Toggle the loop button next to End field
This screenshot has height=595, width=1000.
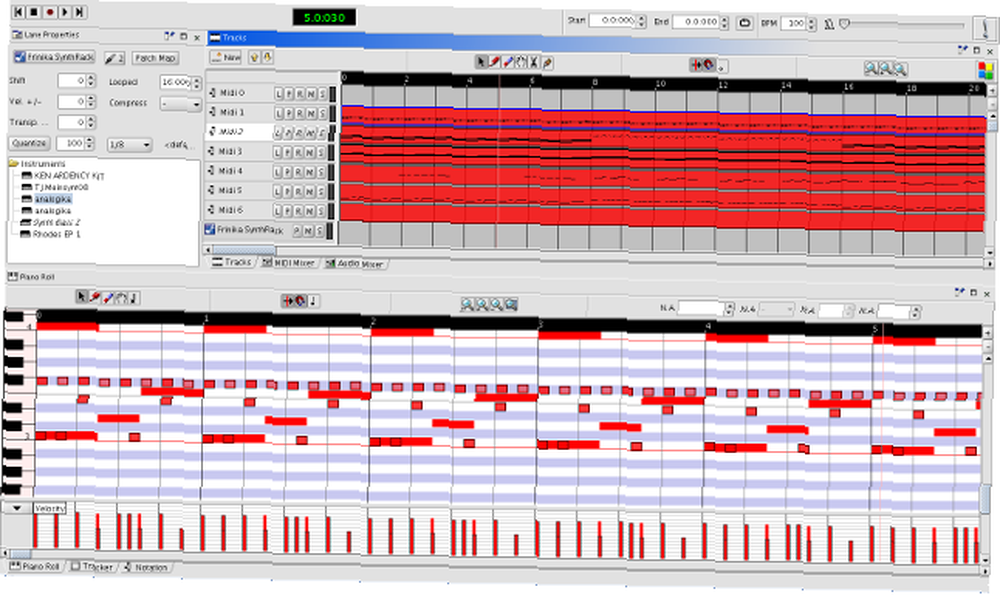[744, 23]
